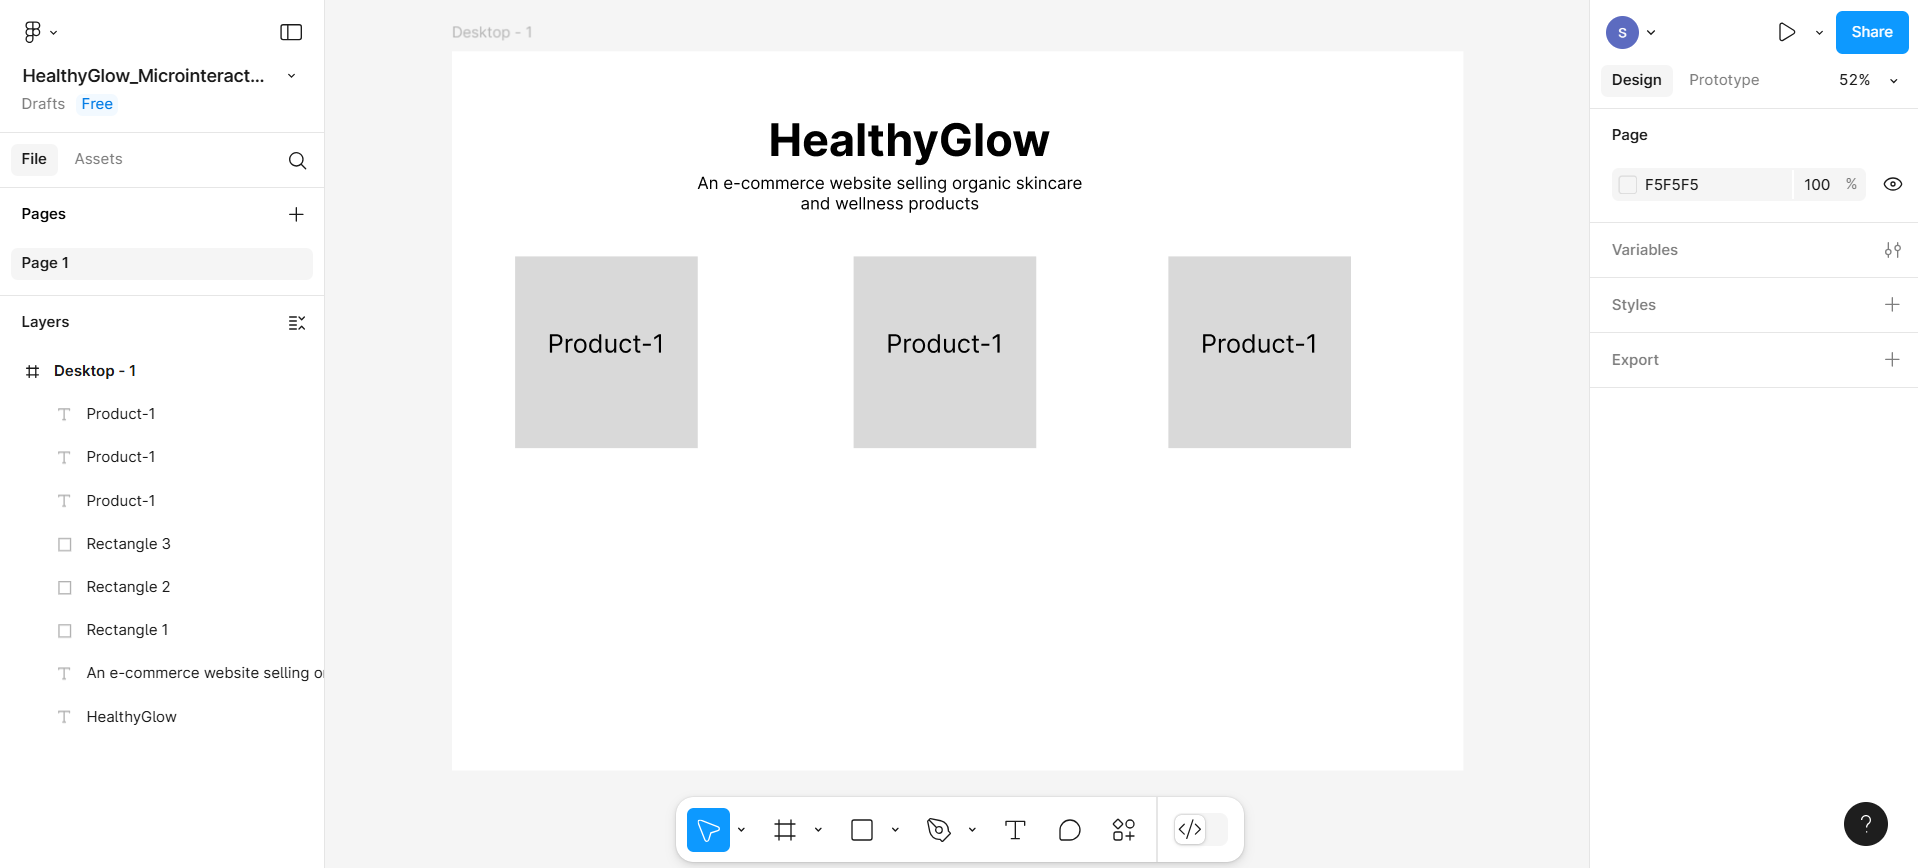Switch to the Prototype tab
The height and width of the screenshot is (868, 1918).
click(1723, 80)
